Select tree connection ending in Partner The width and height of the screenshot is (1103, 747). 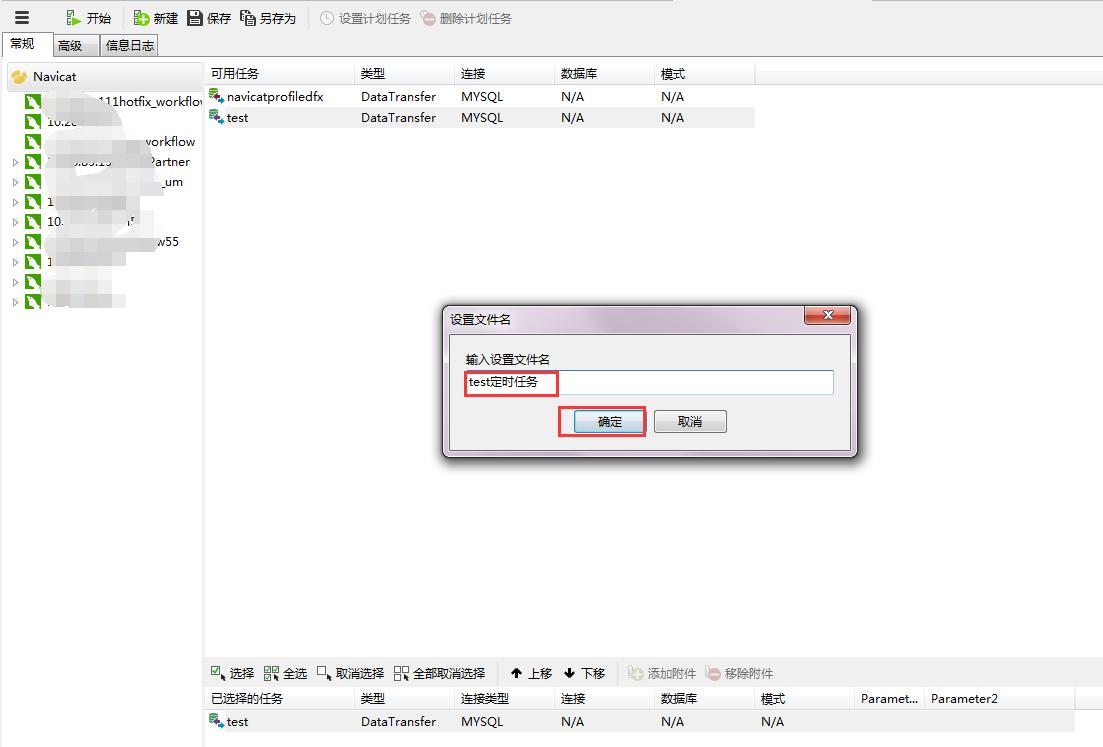[107, 162]
